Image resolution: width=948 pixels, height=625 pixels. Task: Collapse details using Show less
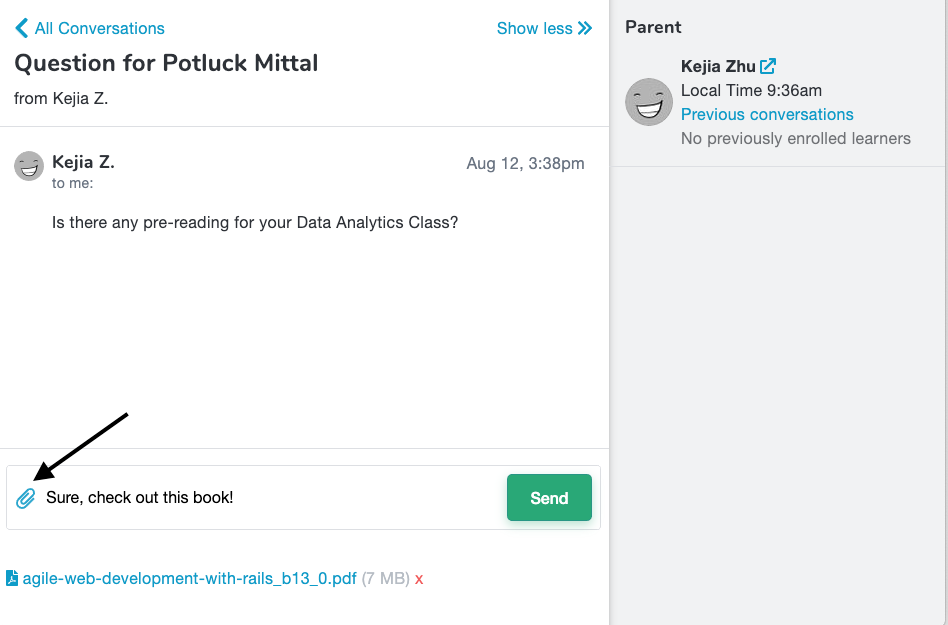click(x=534, y=28)
